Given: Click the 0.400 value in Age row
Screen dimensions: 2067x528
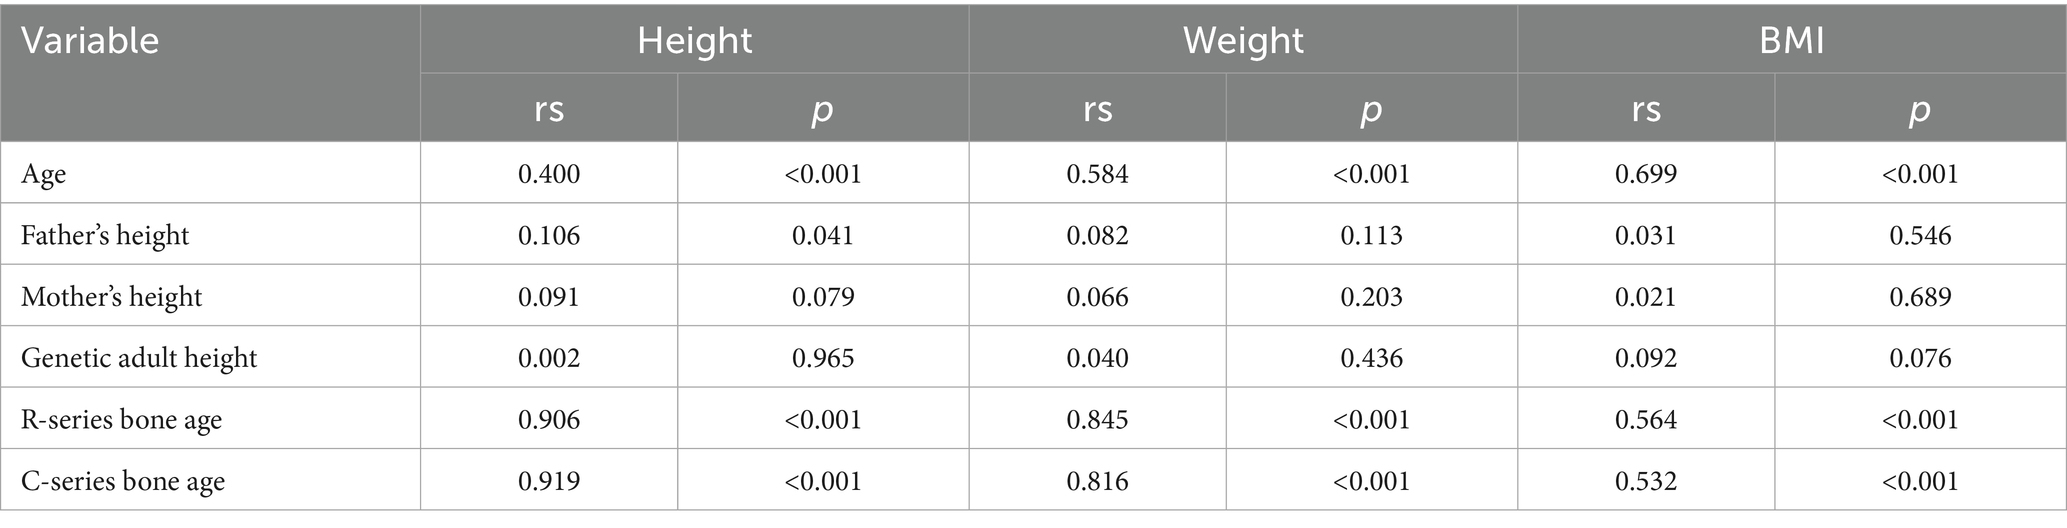Looking at the screenshot, I should pos(549,174).
